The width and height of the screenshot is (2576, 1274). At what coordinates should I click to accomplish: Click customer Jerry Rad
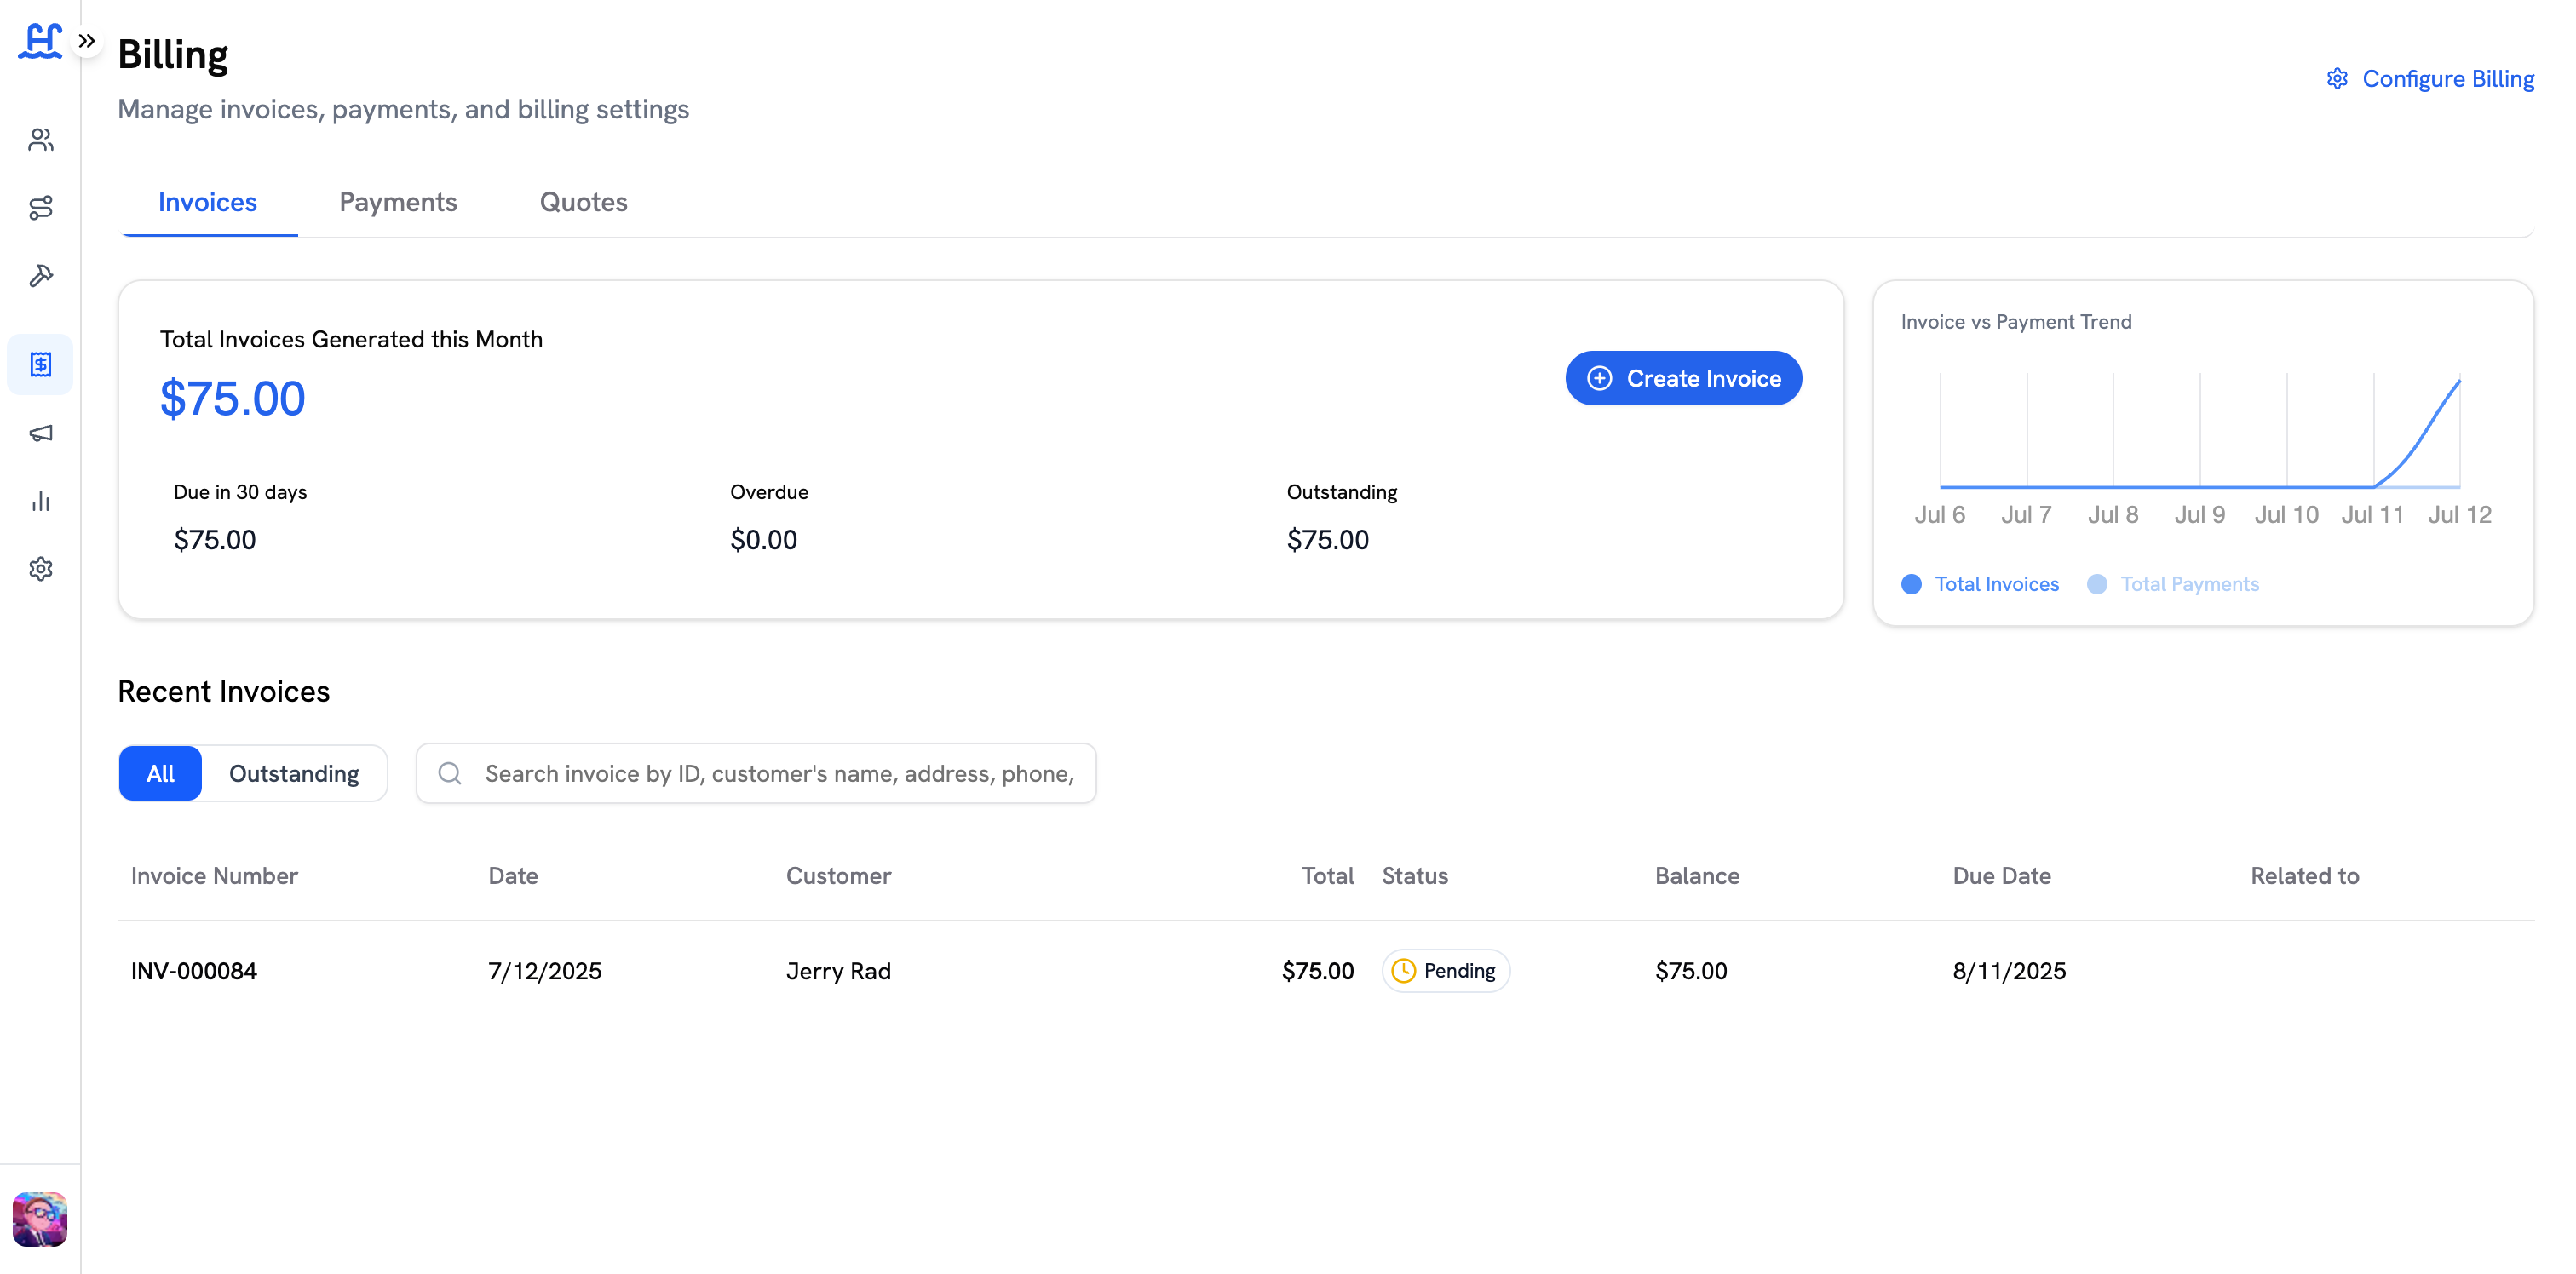[838, 971]
